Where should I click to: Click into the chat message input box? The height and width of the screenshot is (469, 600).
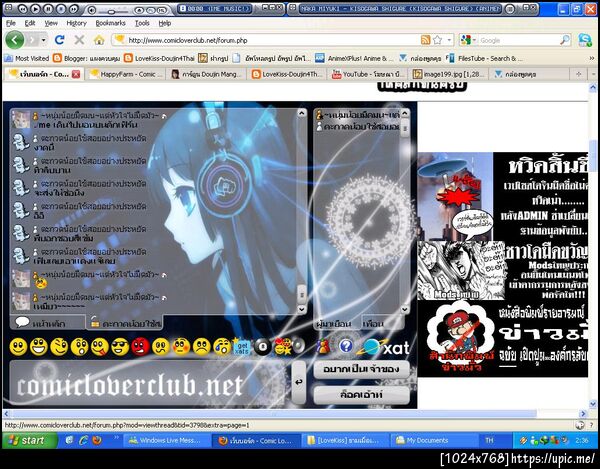149,383
